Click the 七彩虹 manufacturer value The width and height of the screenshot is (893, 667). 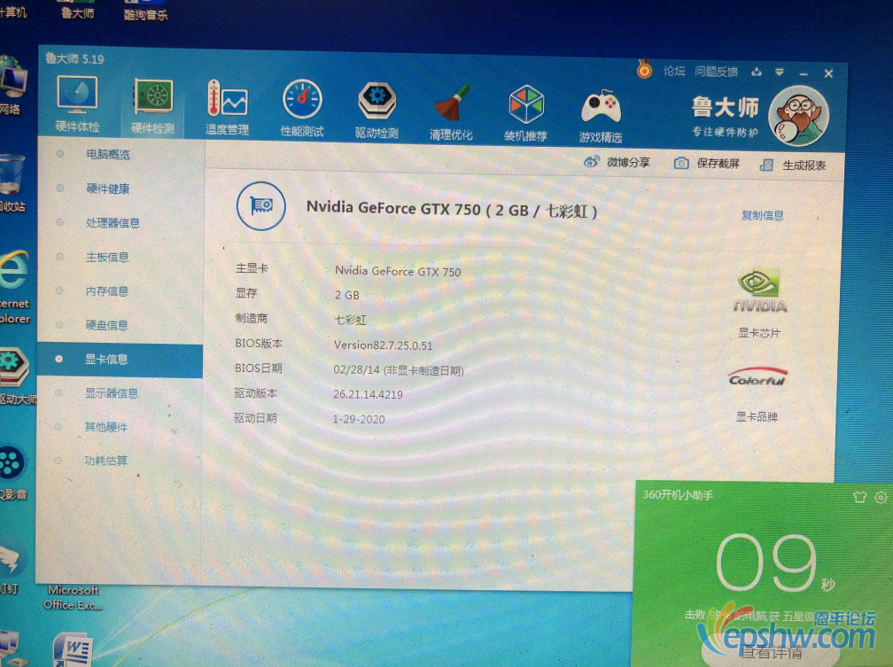[x=350, y=320]
